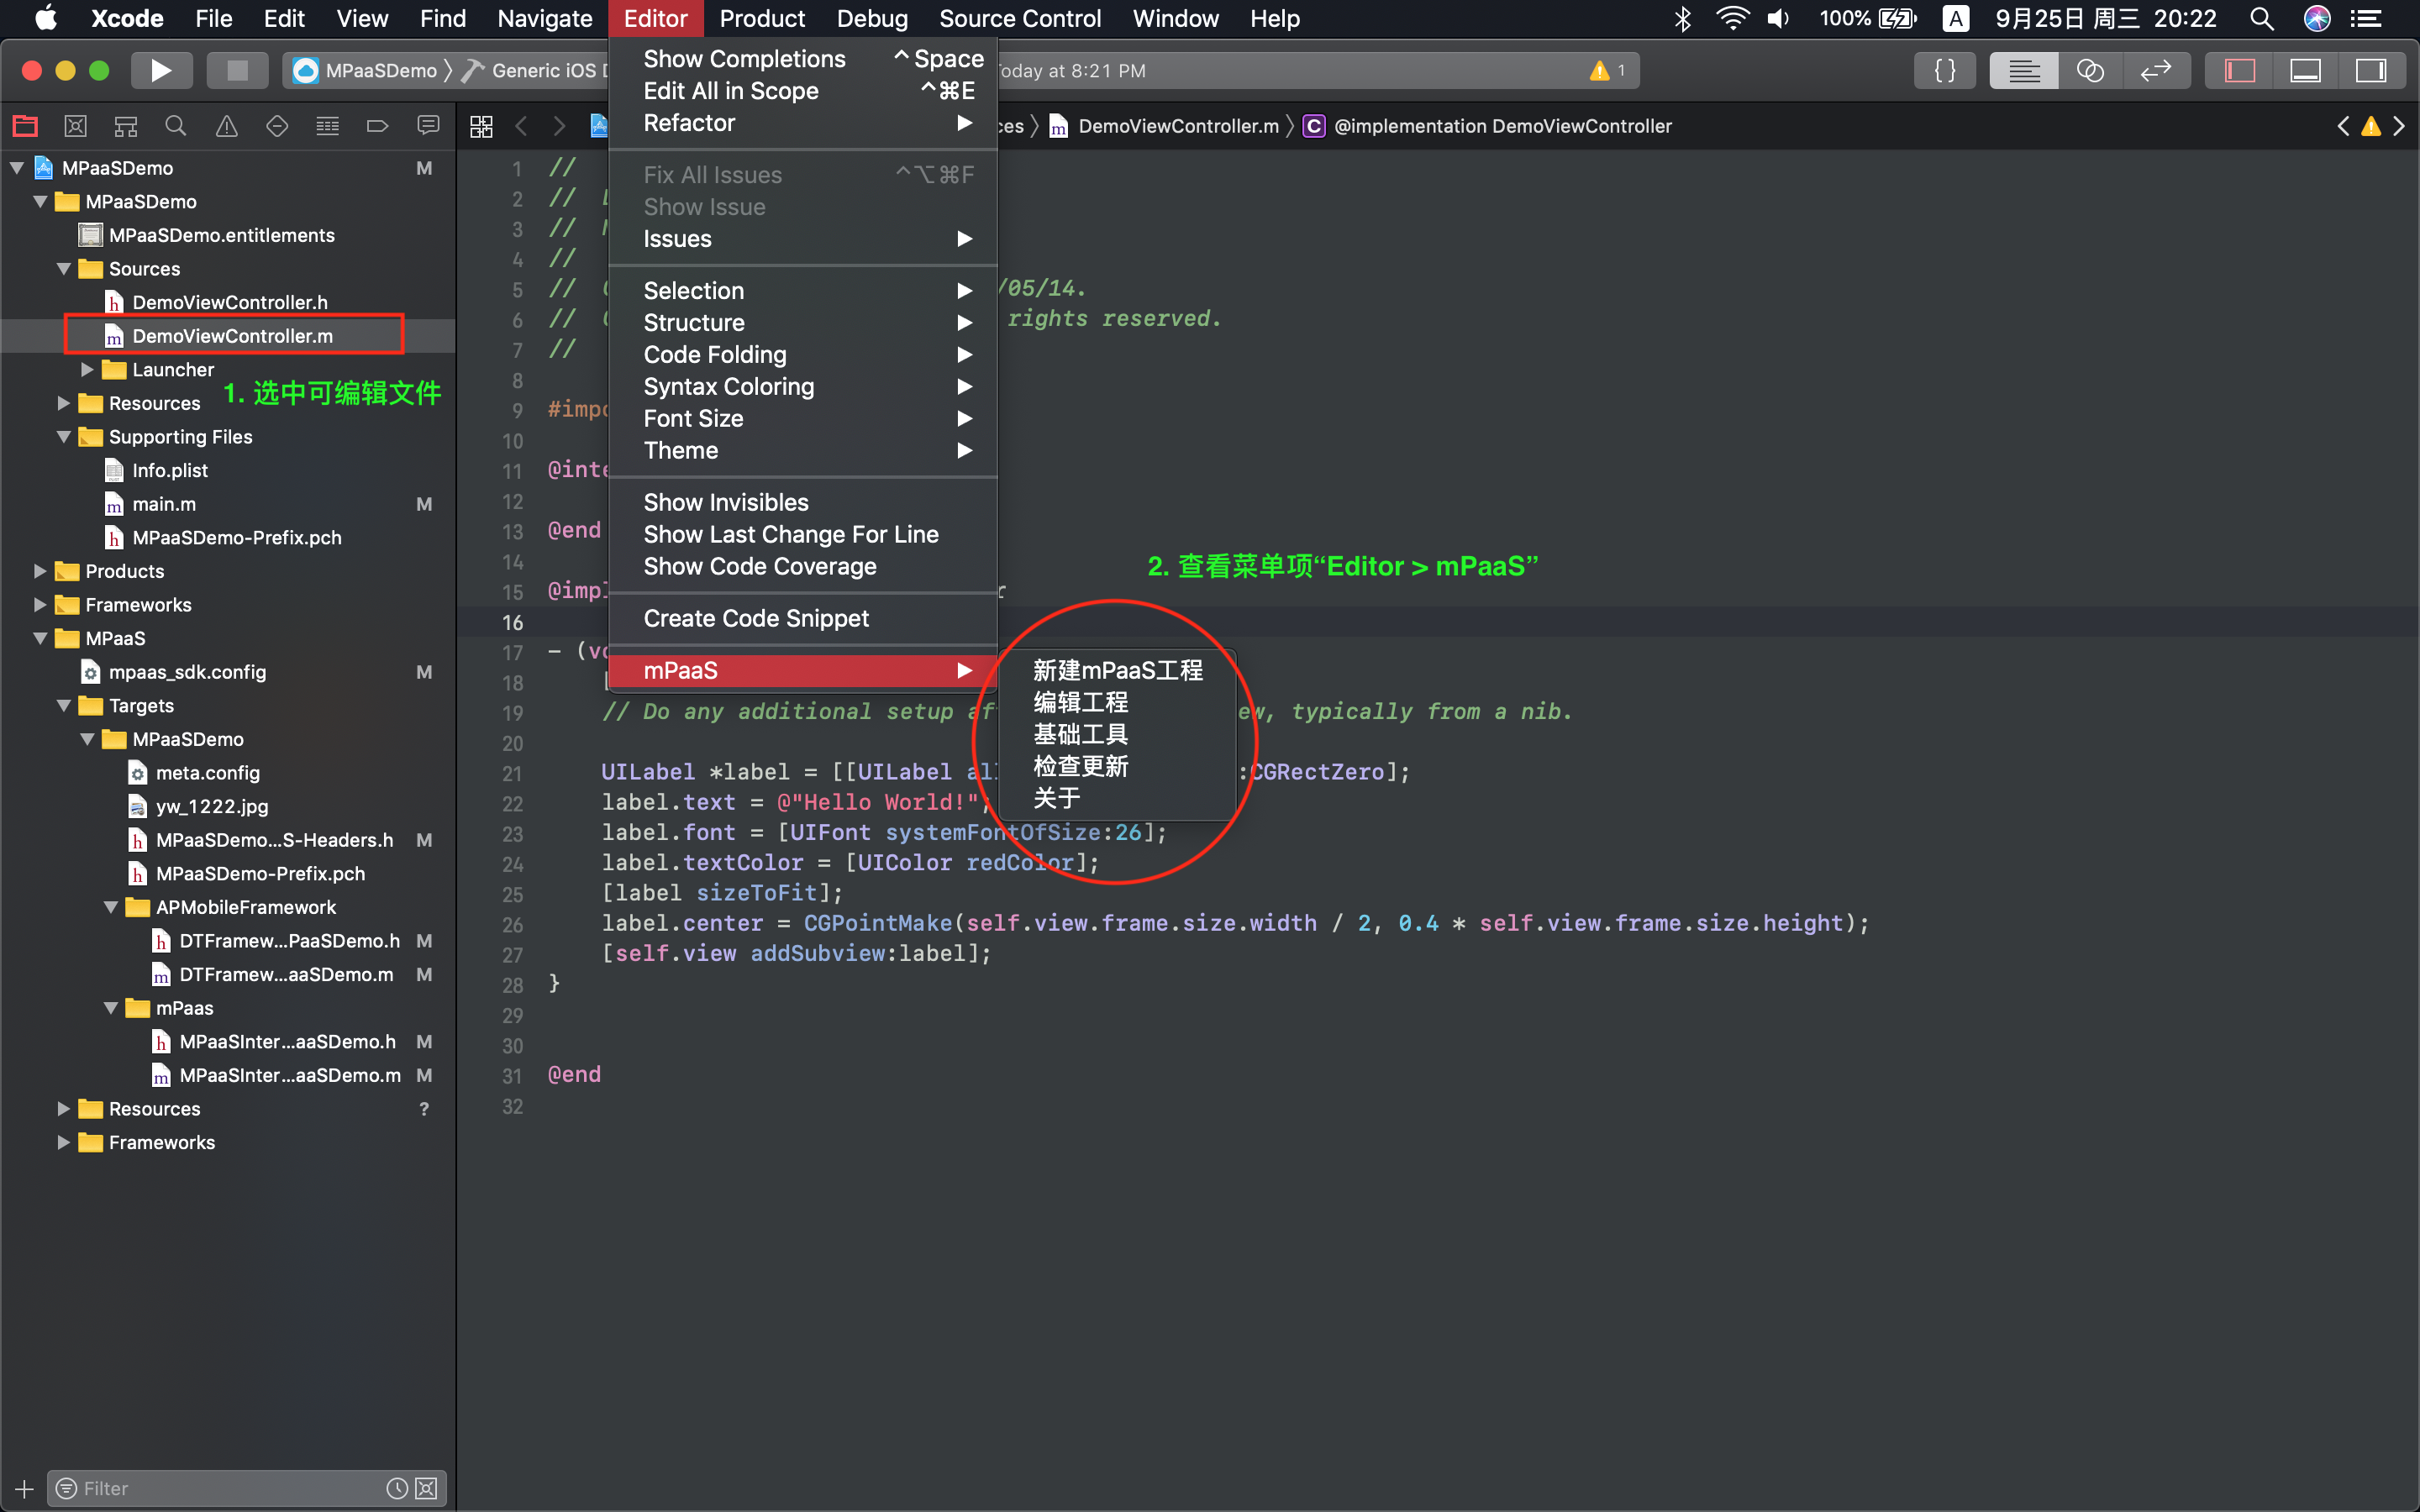Viewport: 2420px width, 1512px height.
Task: Open the Source Control menu
Action: click(1020, 18)
